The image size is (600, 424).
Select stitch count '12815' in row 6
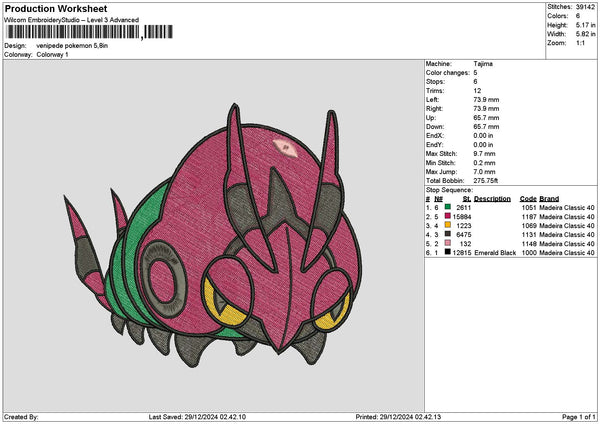(462, 253)
